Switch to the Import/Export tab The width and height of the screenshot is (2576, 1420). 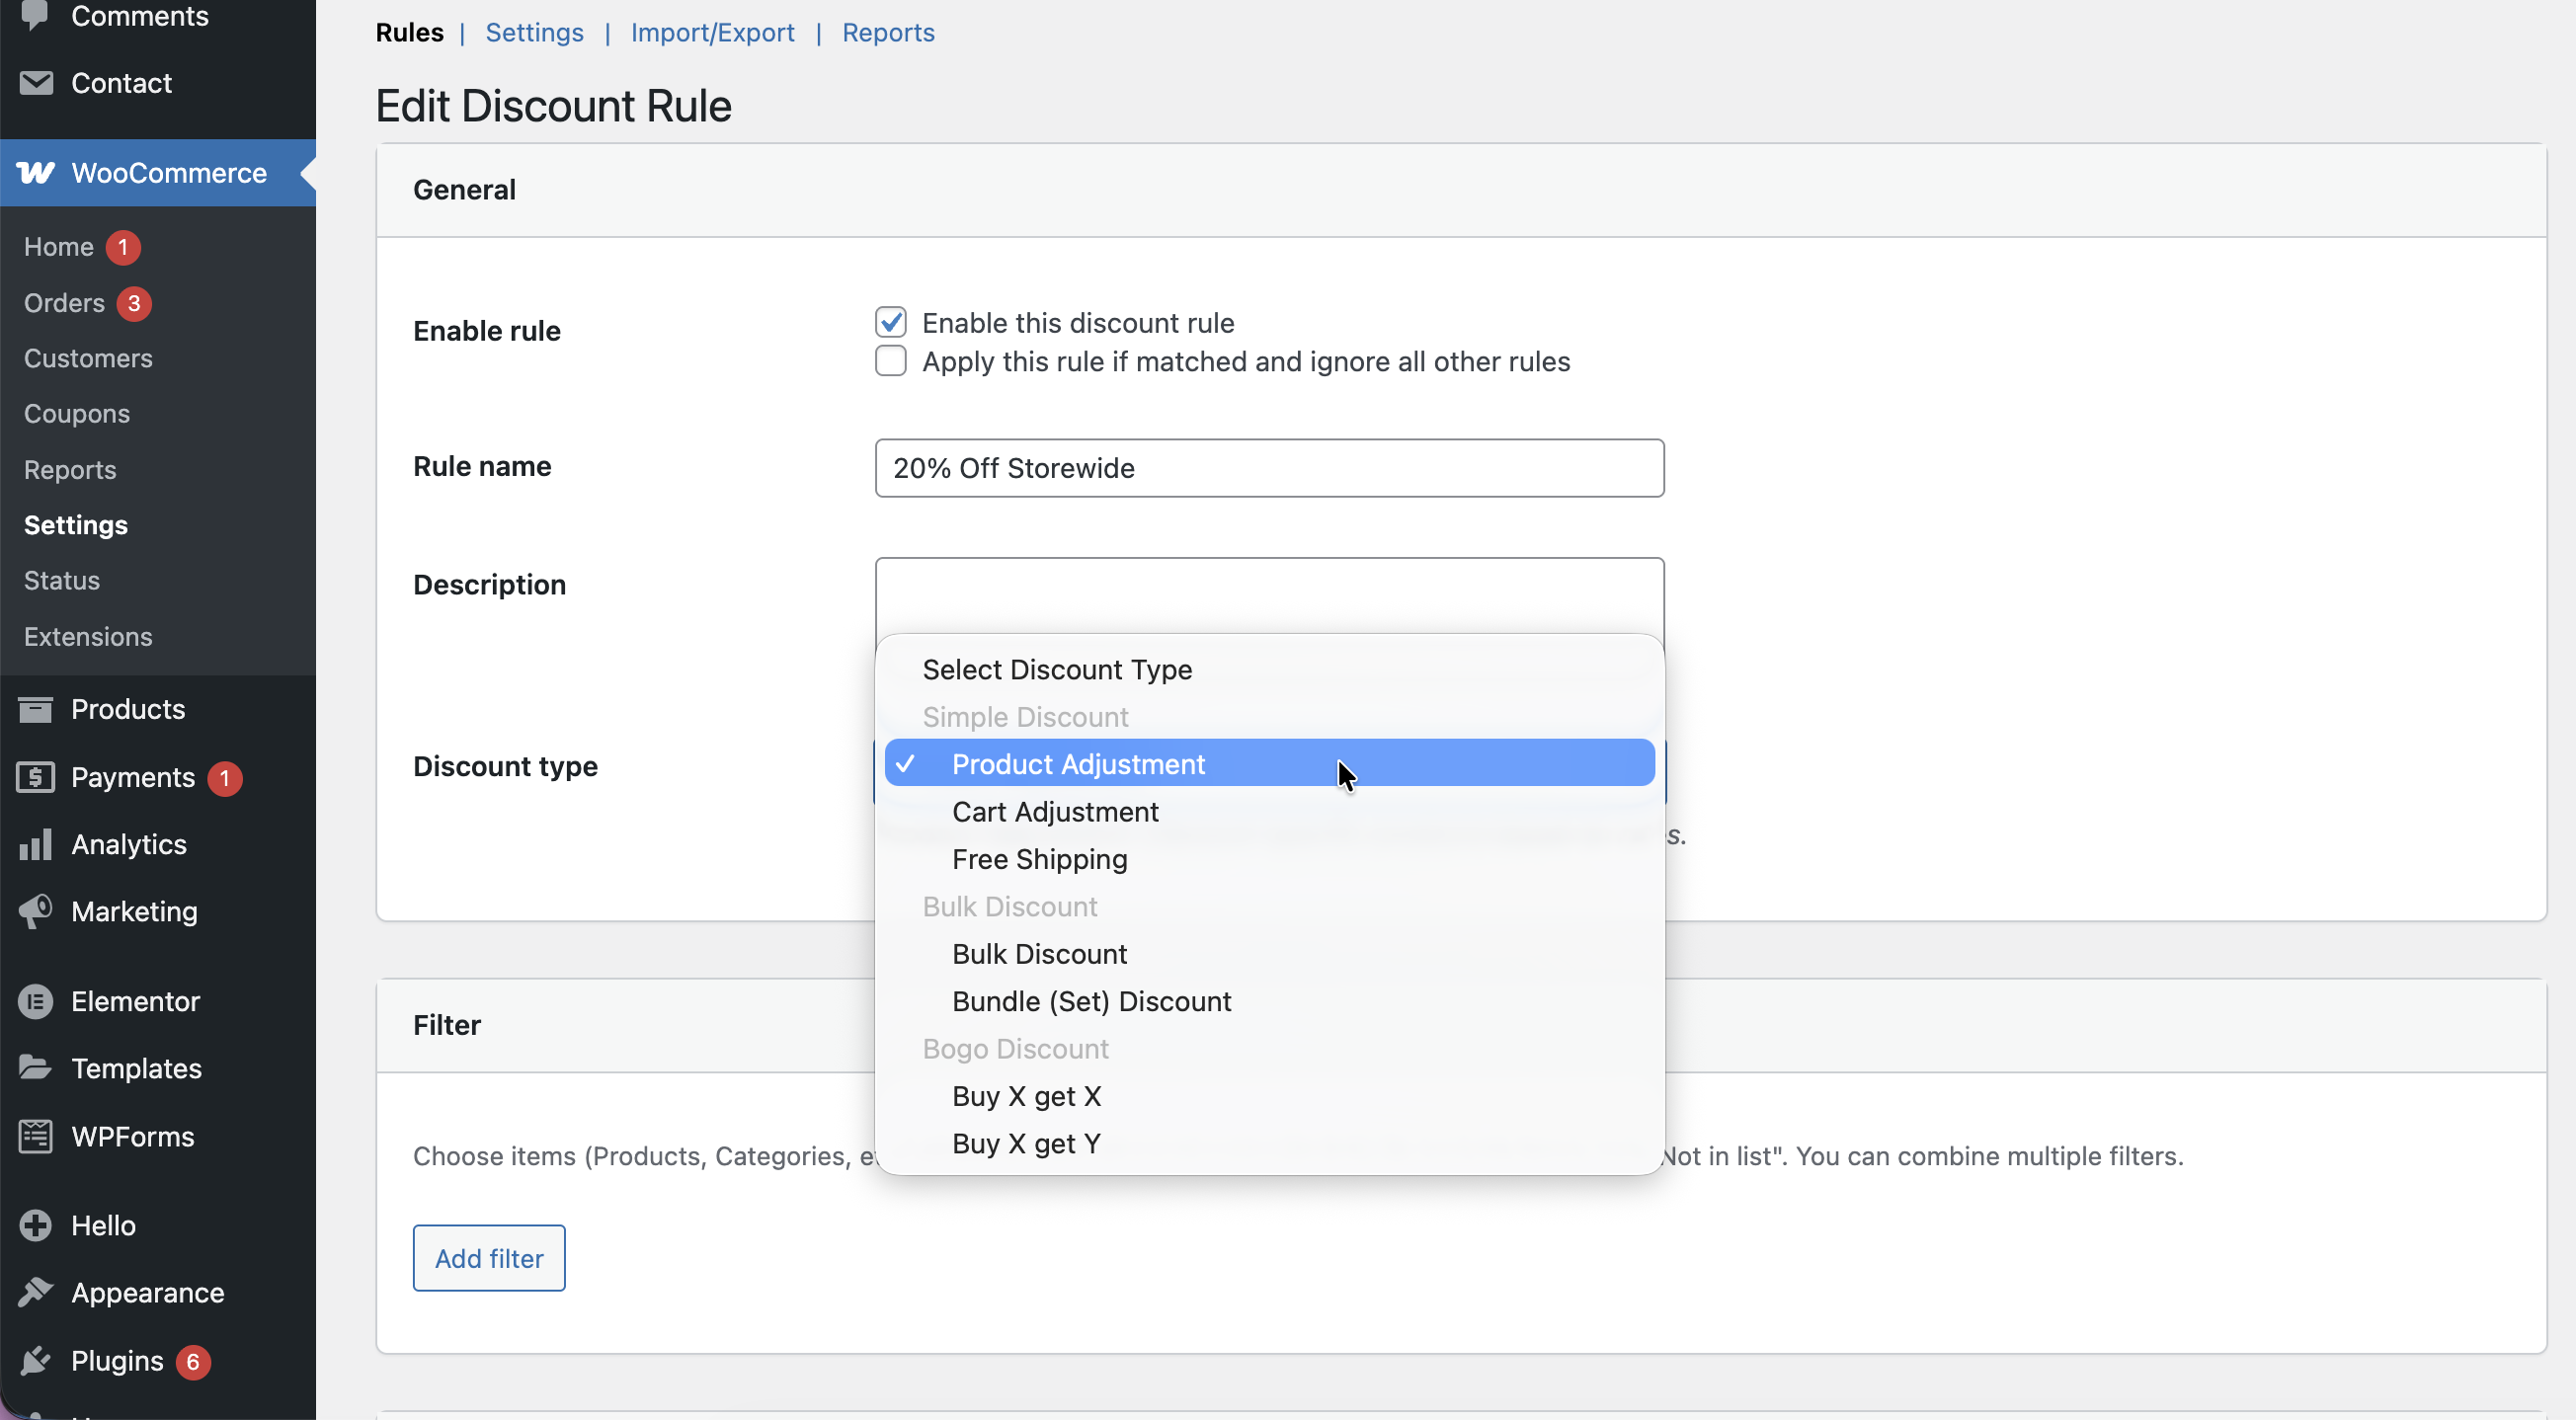[712, 32]
